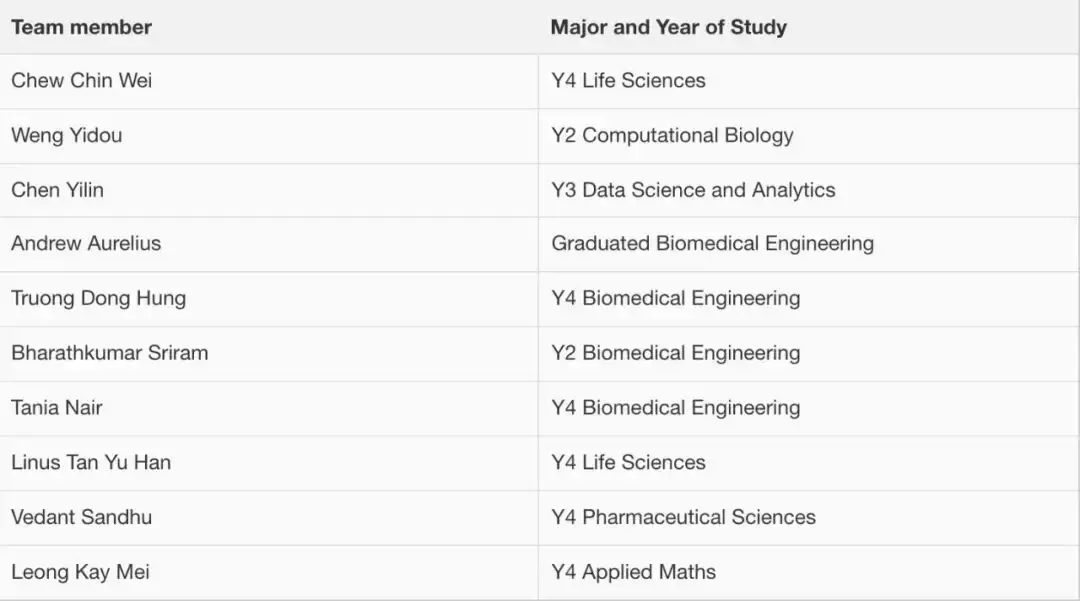Click the name Bharathkumar Sriram

[110, 353]
